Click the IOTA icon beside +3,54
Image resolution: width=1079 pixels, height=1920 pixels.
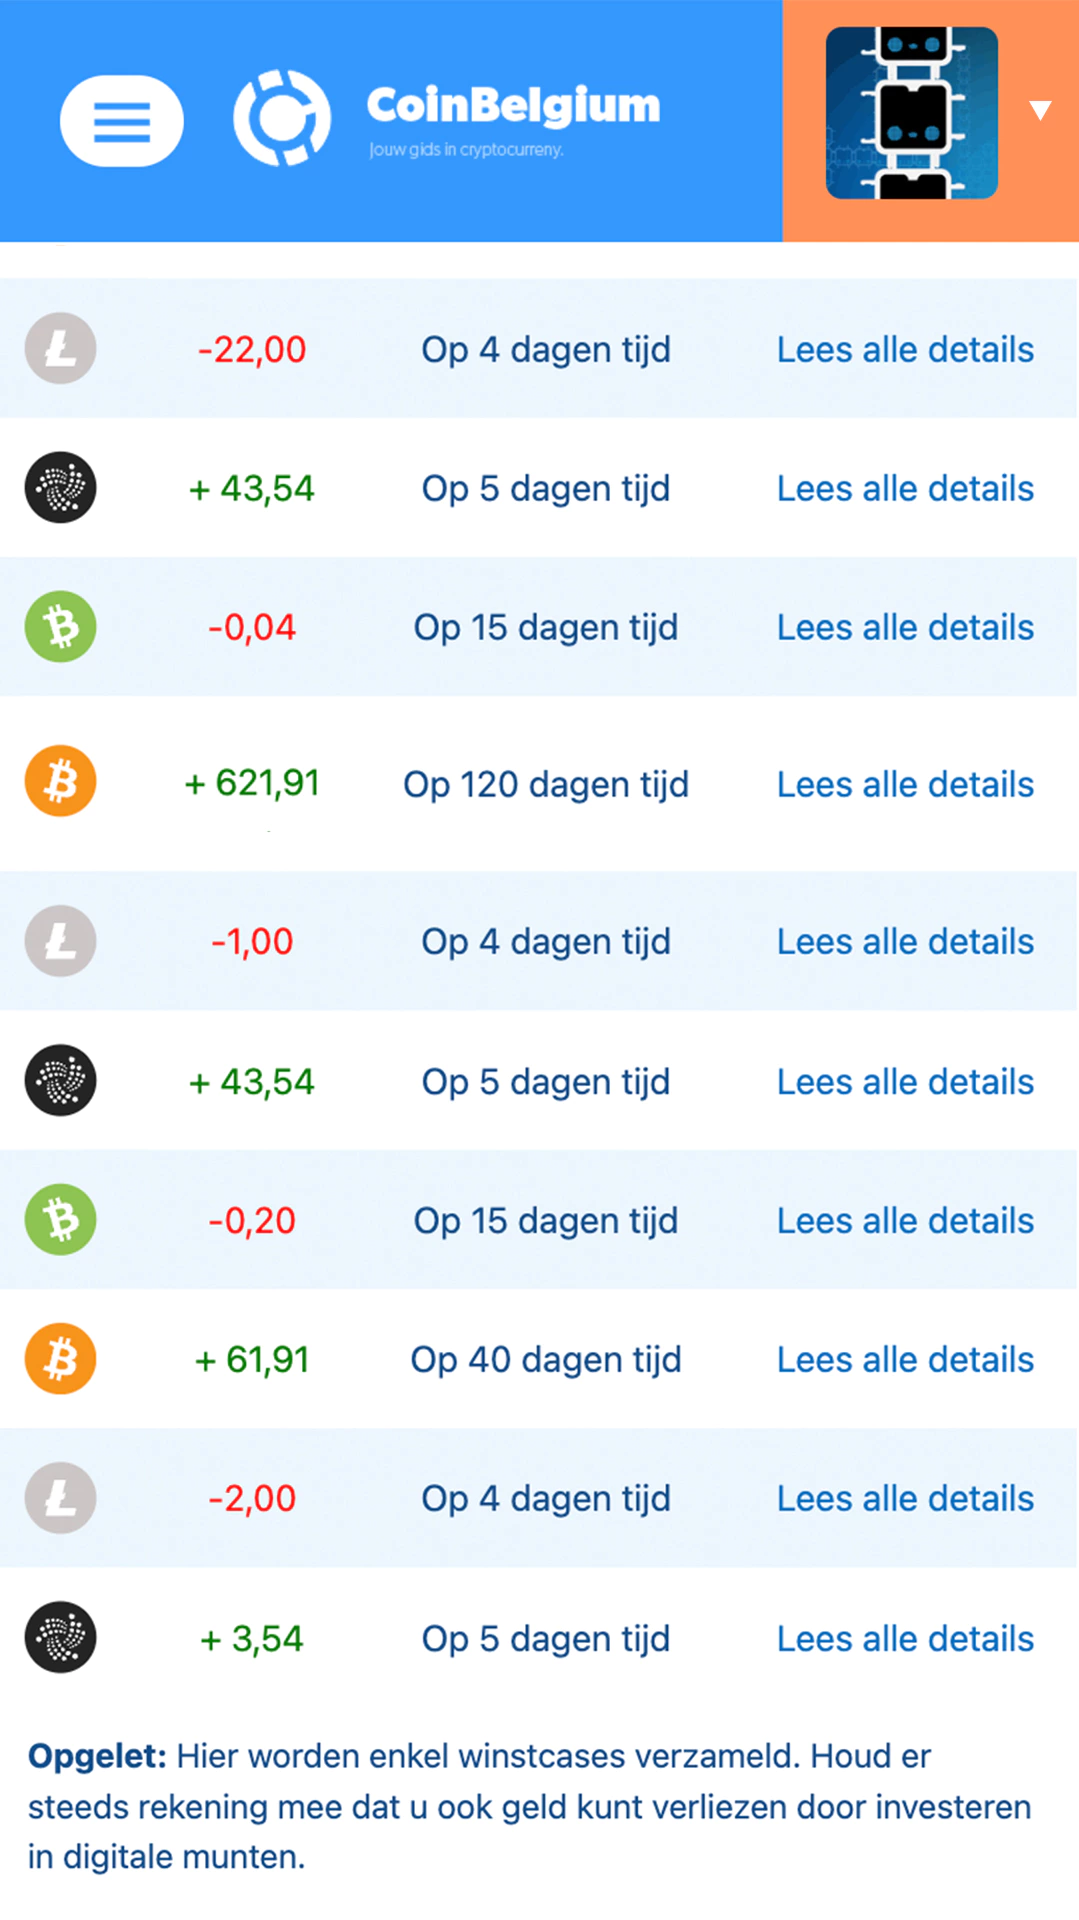[61, 1638]
